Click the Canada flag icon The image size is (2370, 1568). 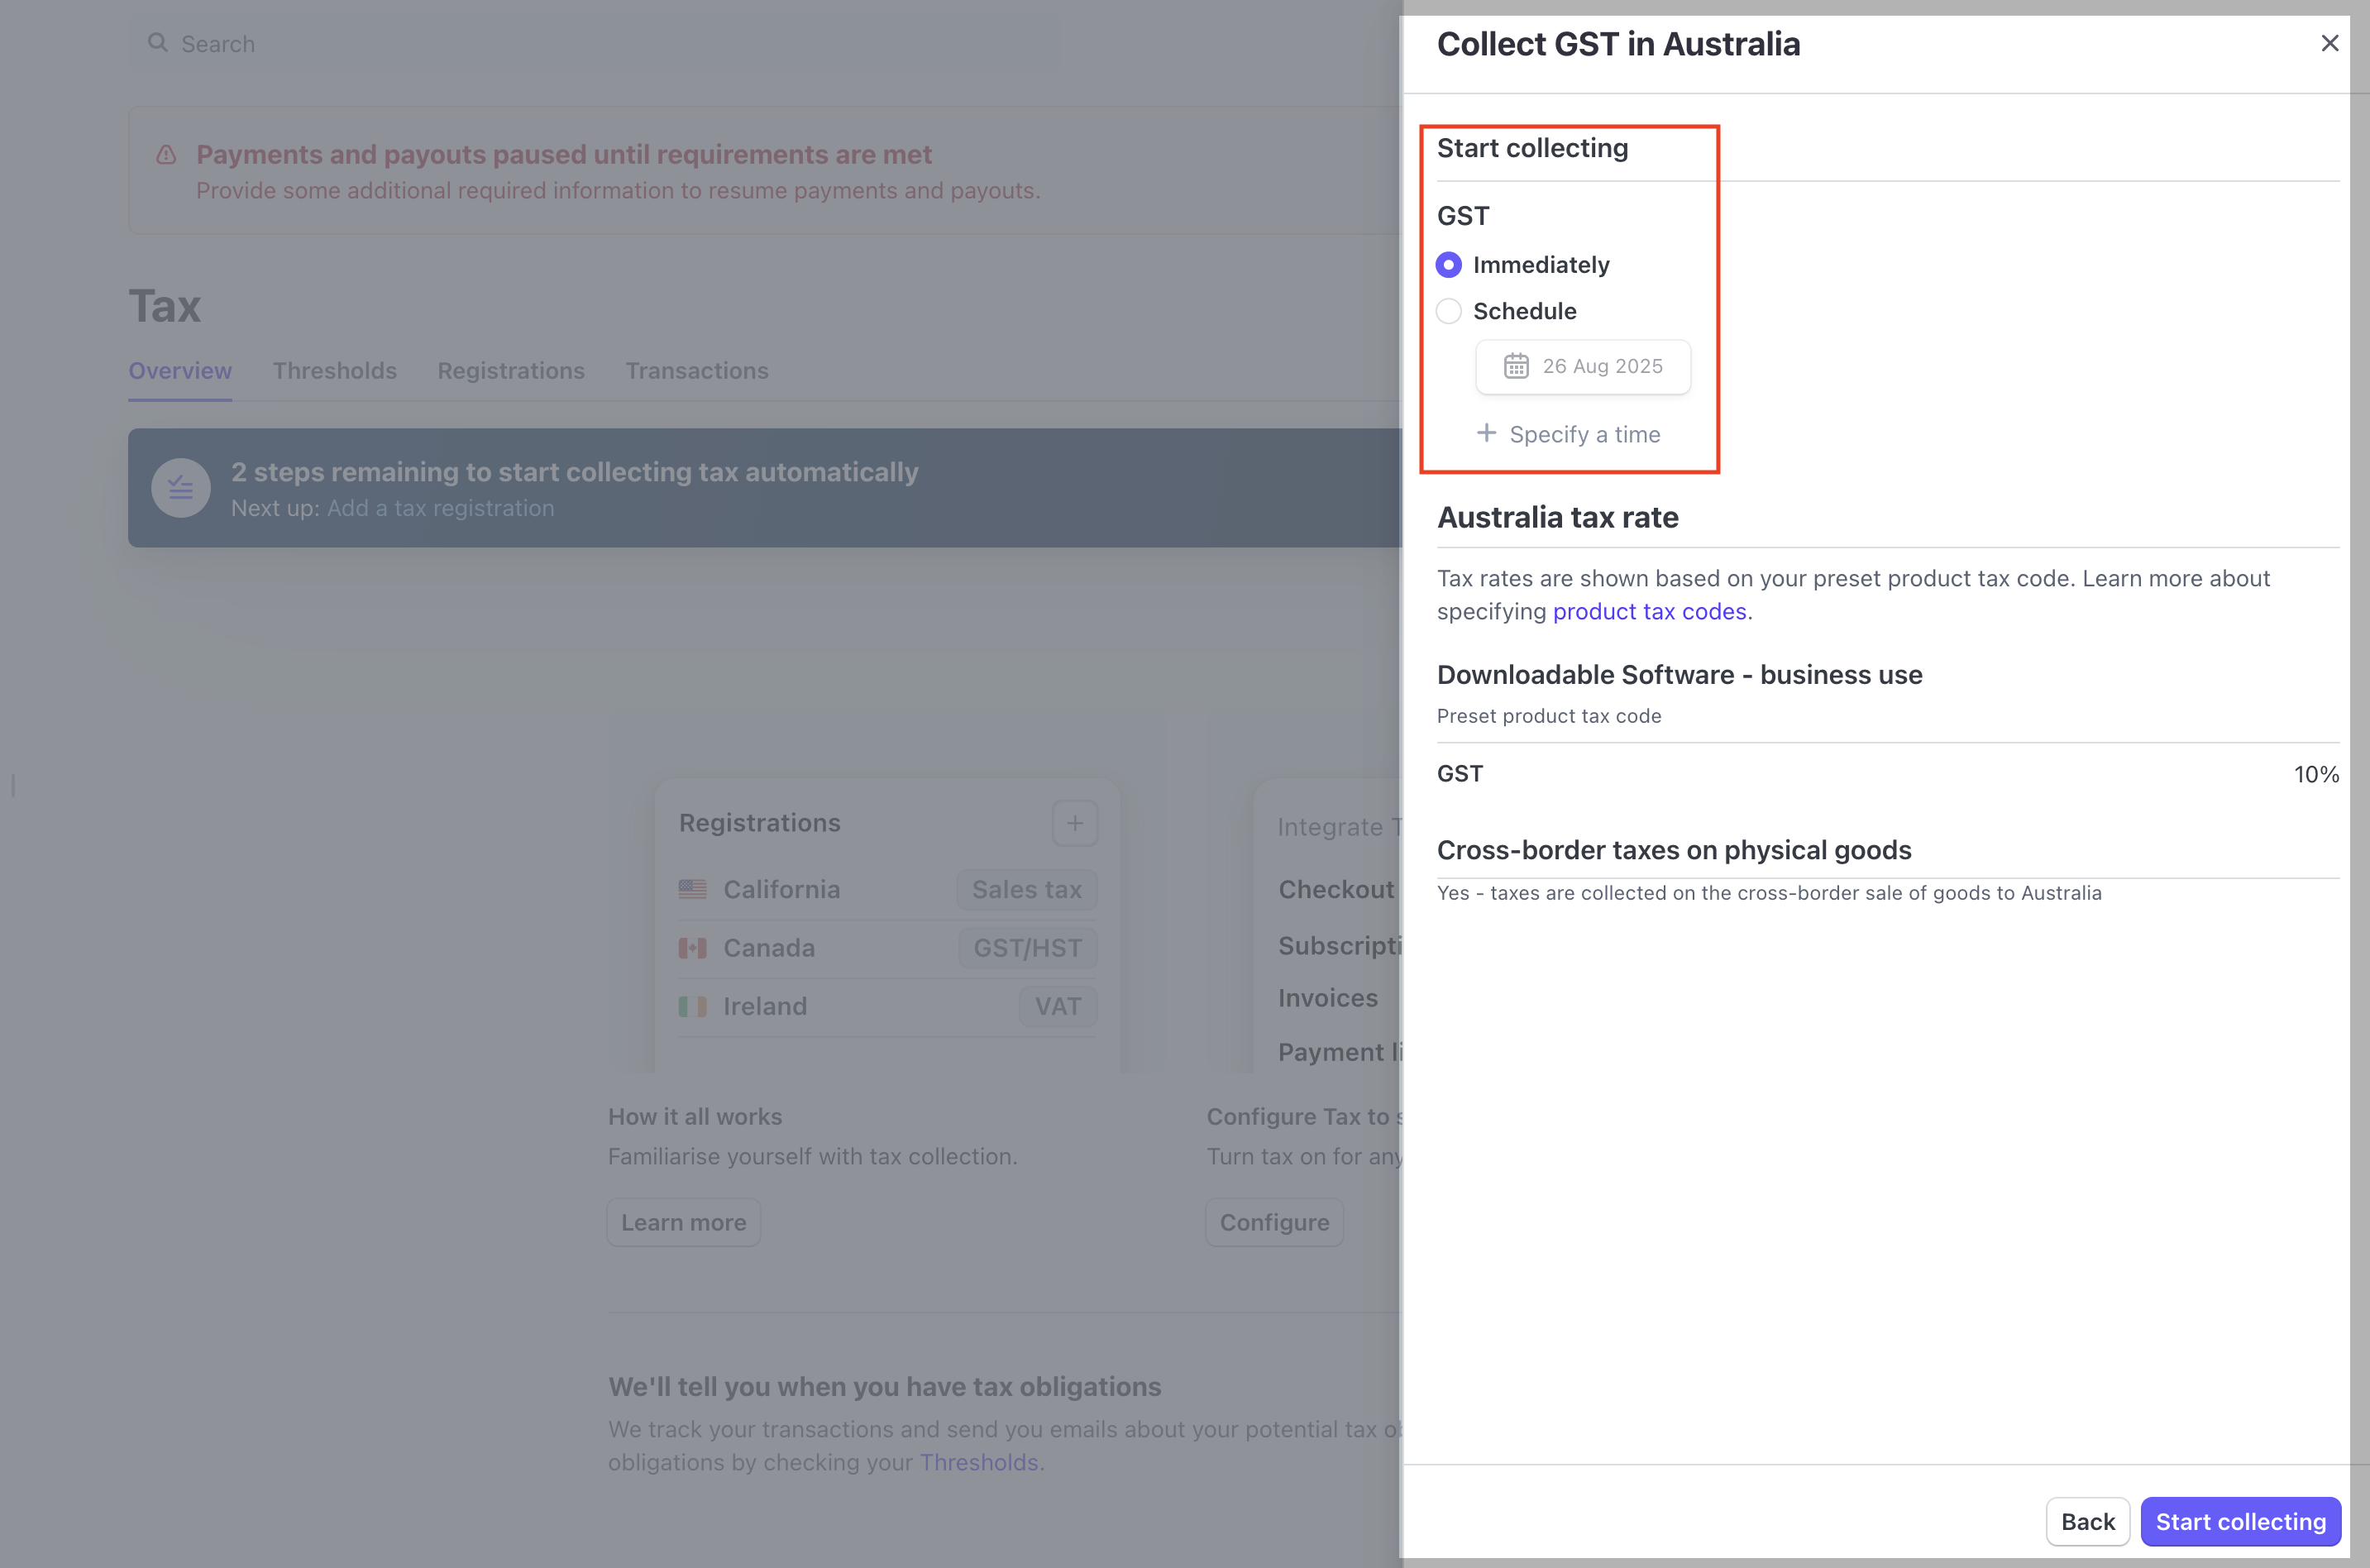point(692,948)
